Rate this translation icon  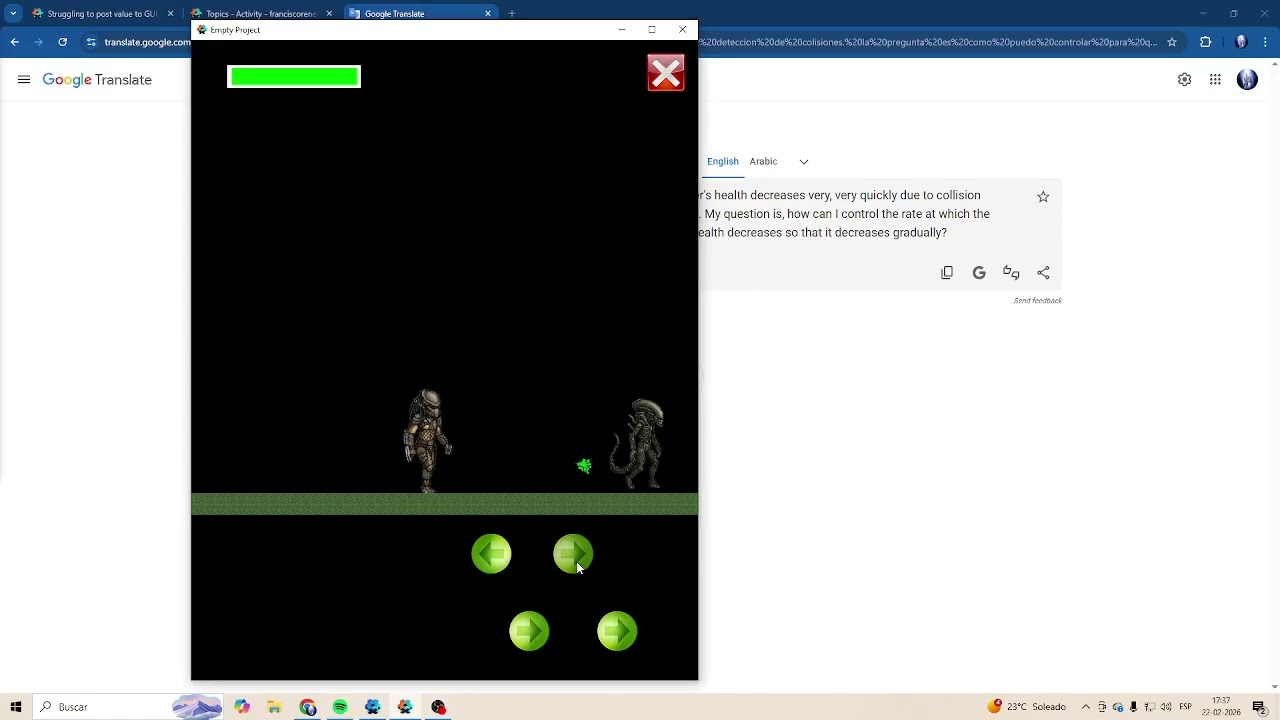tap(1011, 273)
